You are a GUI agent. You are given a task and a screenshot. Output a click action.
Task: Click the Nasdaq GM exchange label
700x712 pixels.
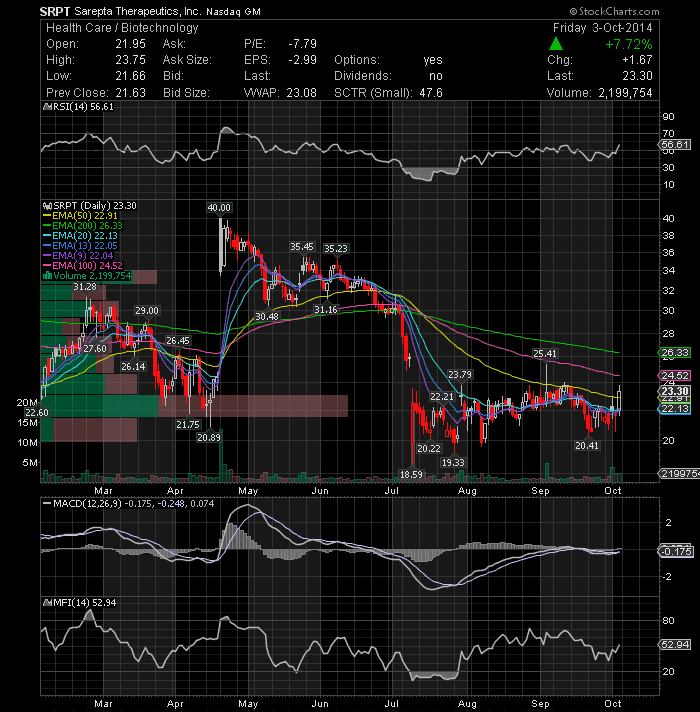tap(233, 12)
